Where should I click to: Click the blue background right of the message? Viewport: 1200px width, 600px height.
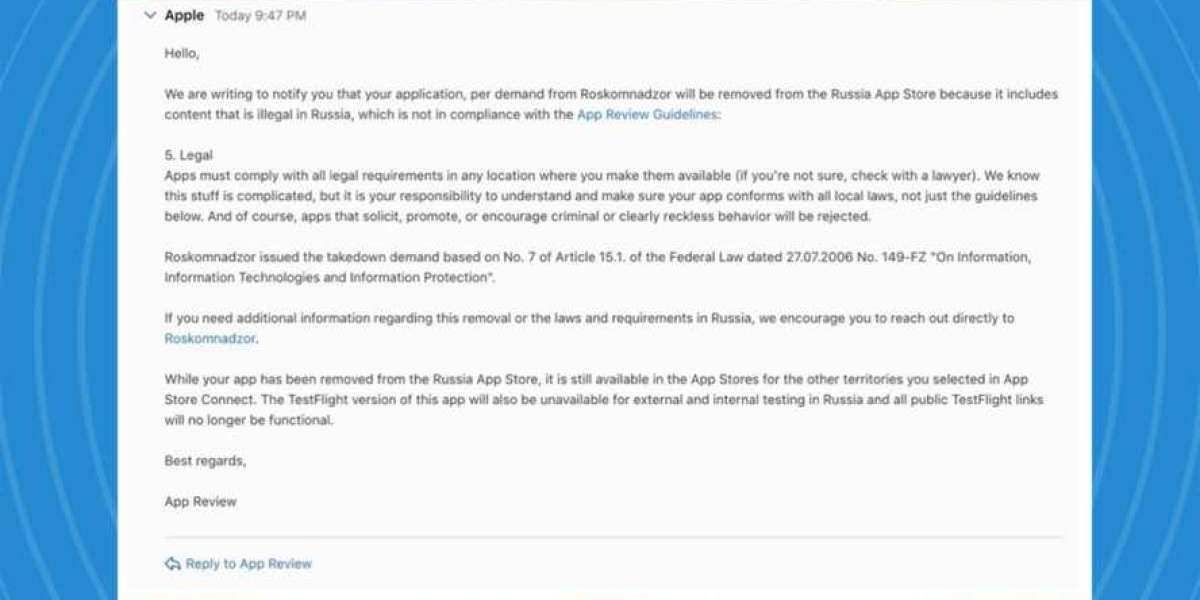1146,300
